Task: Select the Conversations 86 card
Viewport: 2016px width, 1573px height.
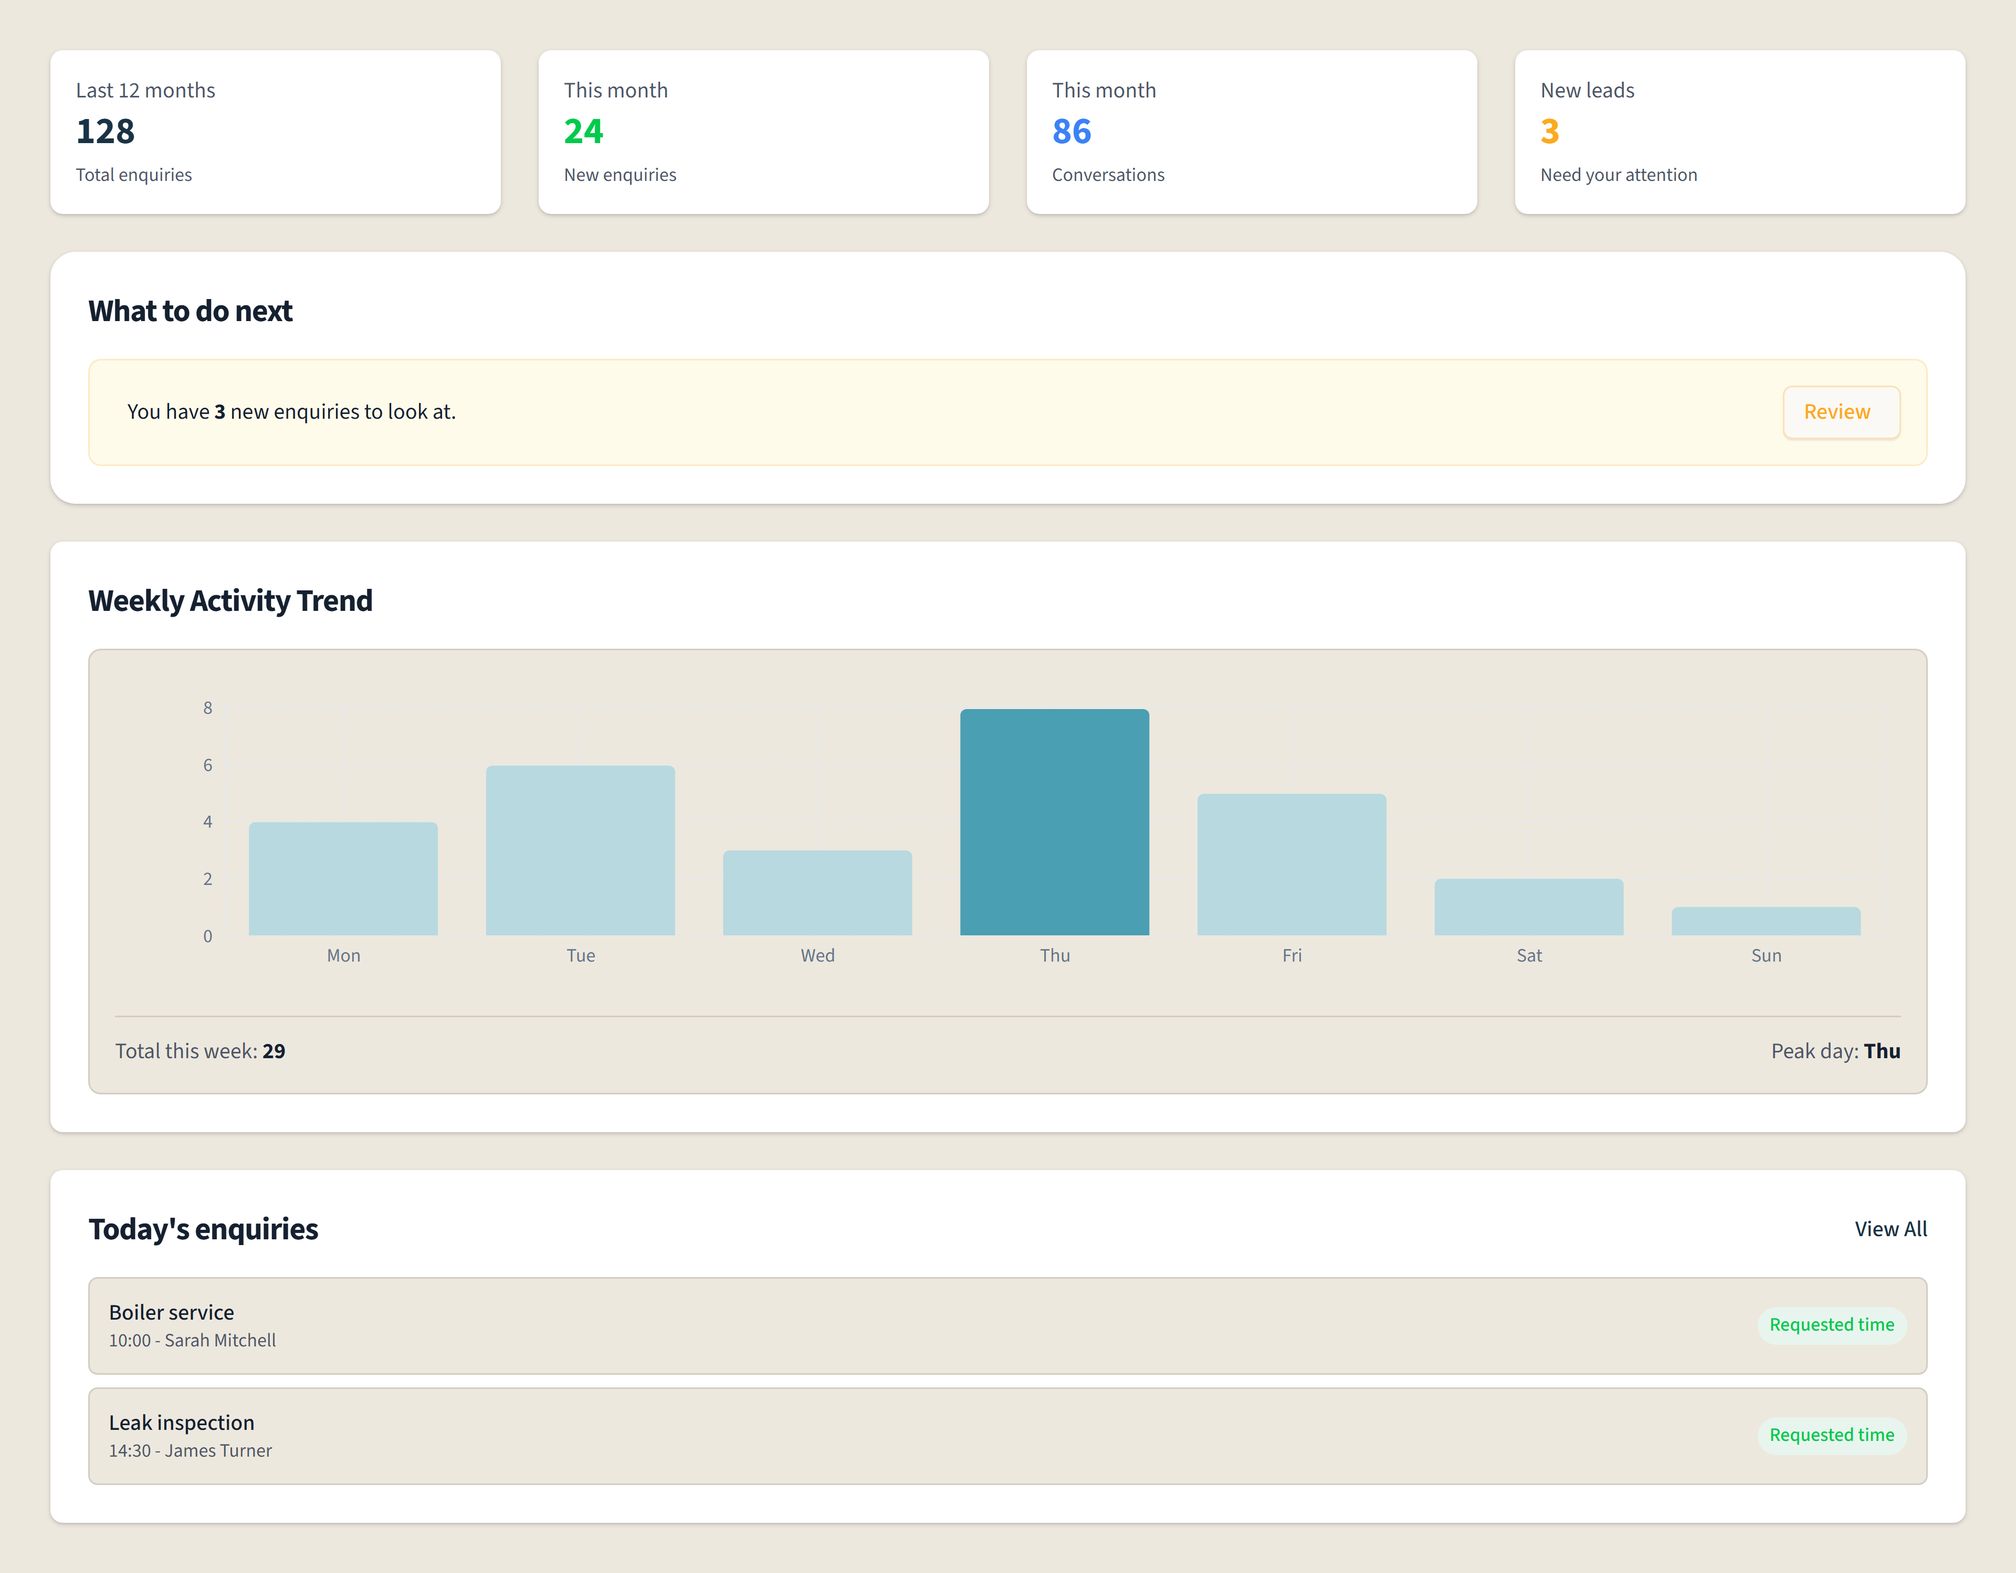Action: coord(1251,132)
